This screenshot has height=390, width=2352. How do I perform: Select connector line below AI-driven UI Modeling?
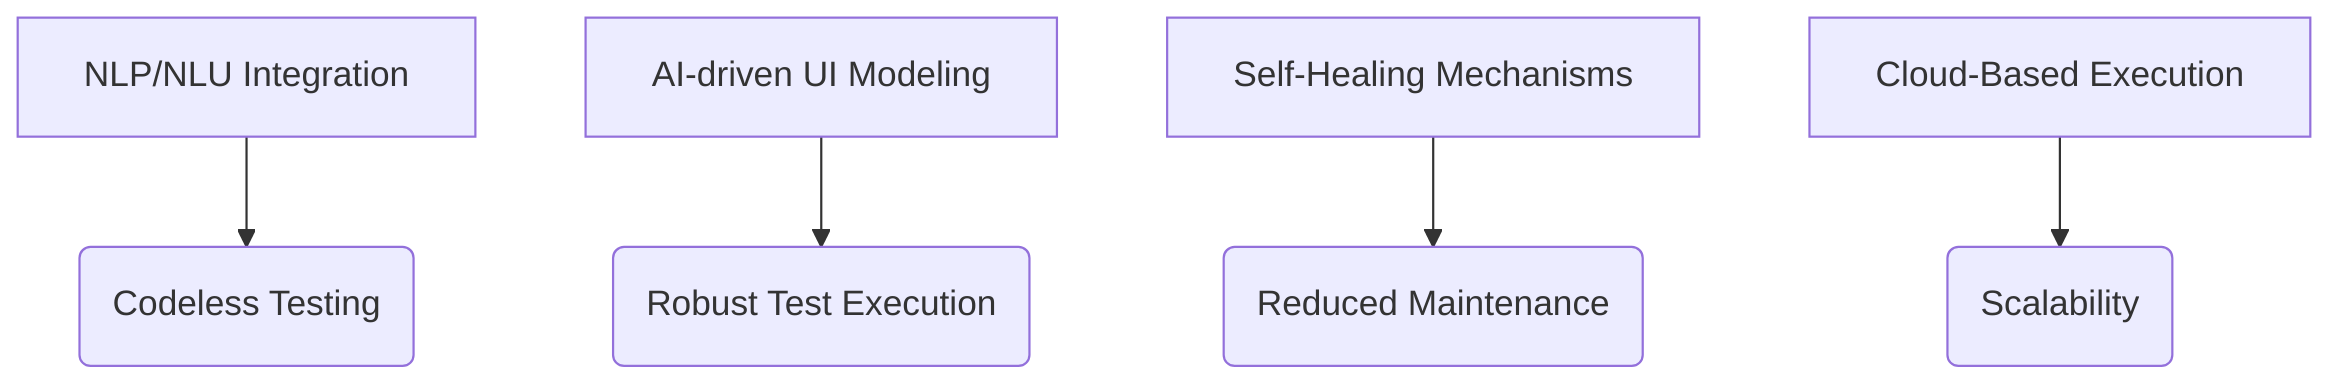pos(821,184)
